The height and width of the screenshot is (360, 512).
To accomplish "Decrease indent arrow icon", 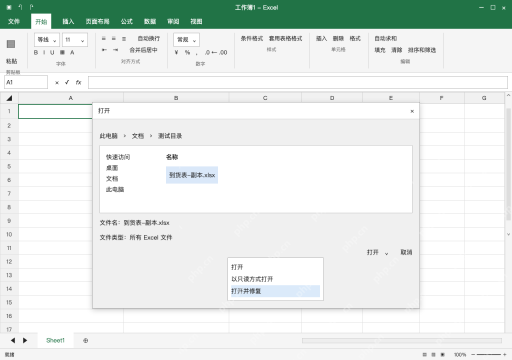I will (104, 50).
